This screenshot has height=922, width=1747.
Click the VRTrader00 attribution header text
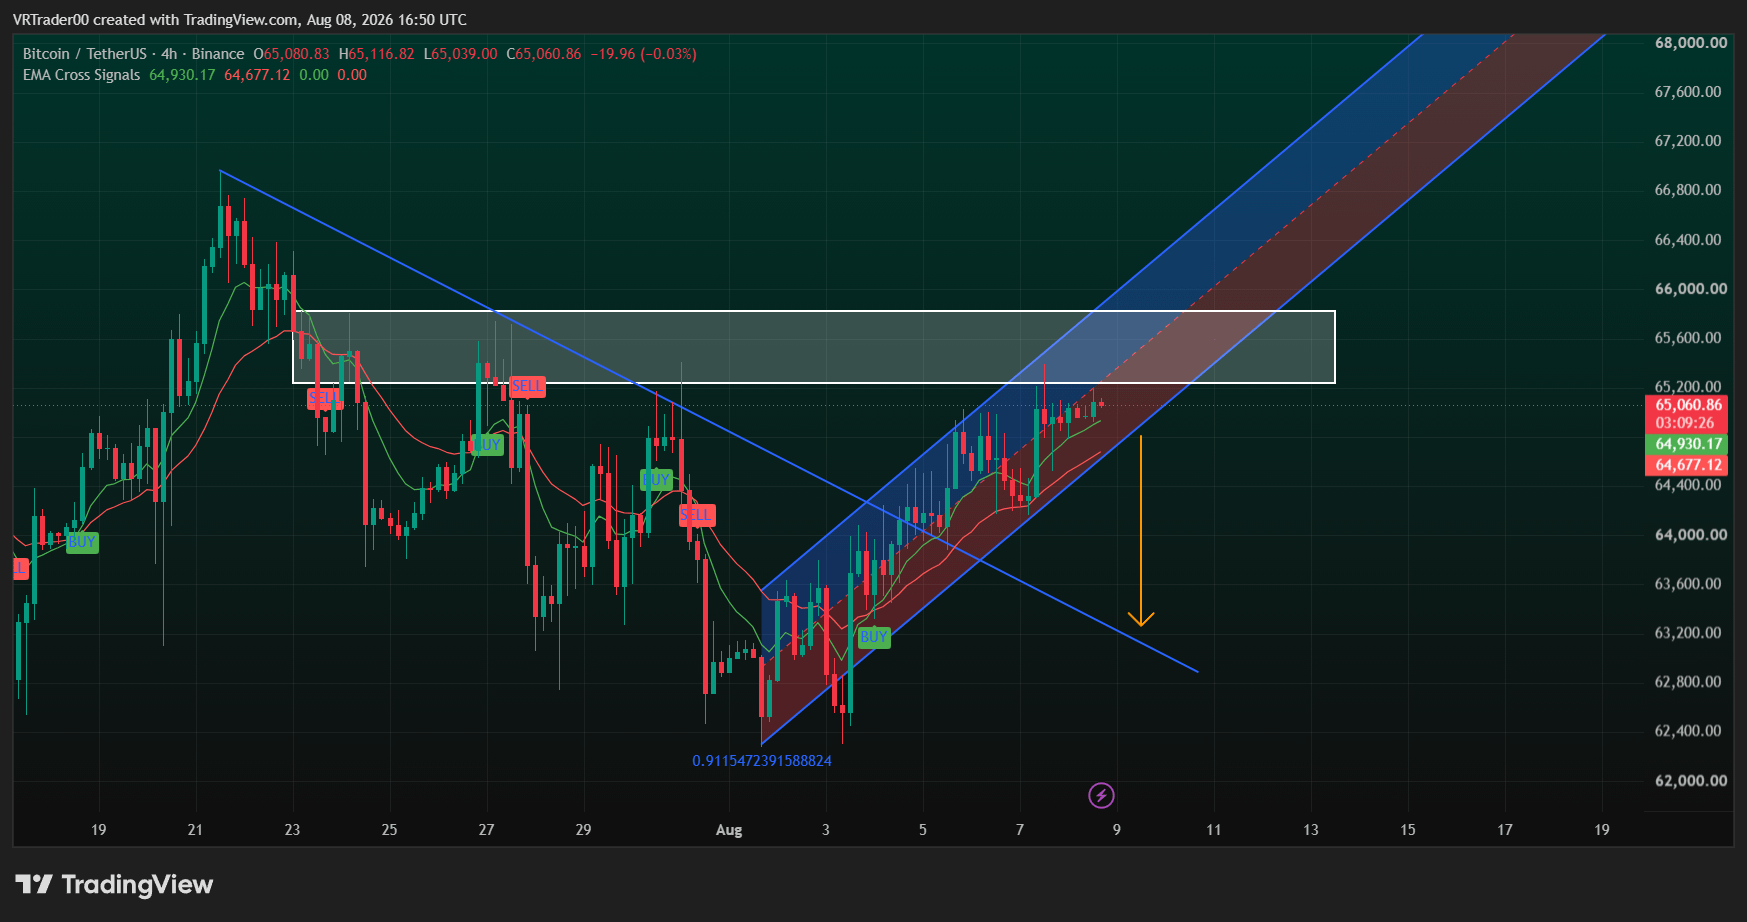(x=240, y=20)
